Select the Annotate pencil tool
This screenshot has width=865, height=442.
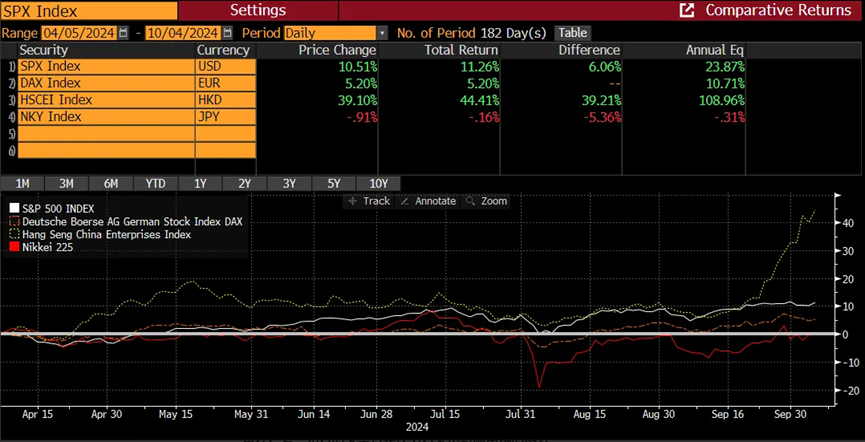pos(428,201)
